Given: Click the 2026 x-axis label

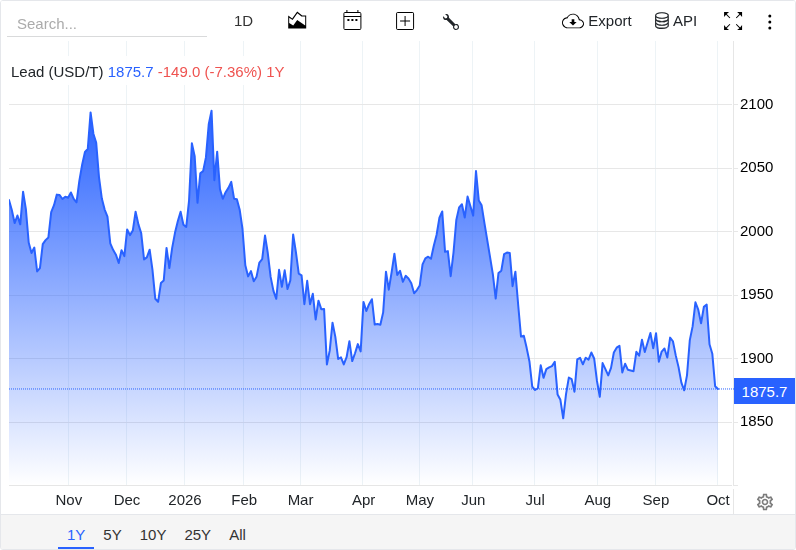Looking at the screenshot, I should coord(185,500).
